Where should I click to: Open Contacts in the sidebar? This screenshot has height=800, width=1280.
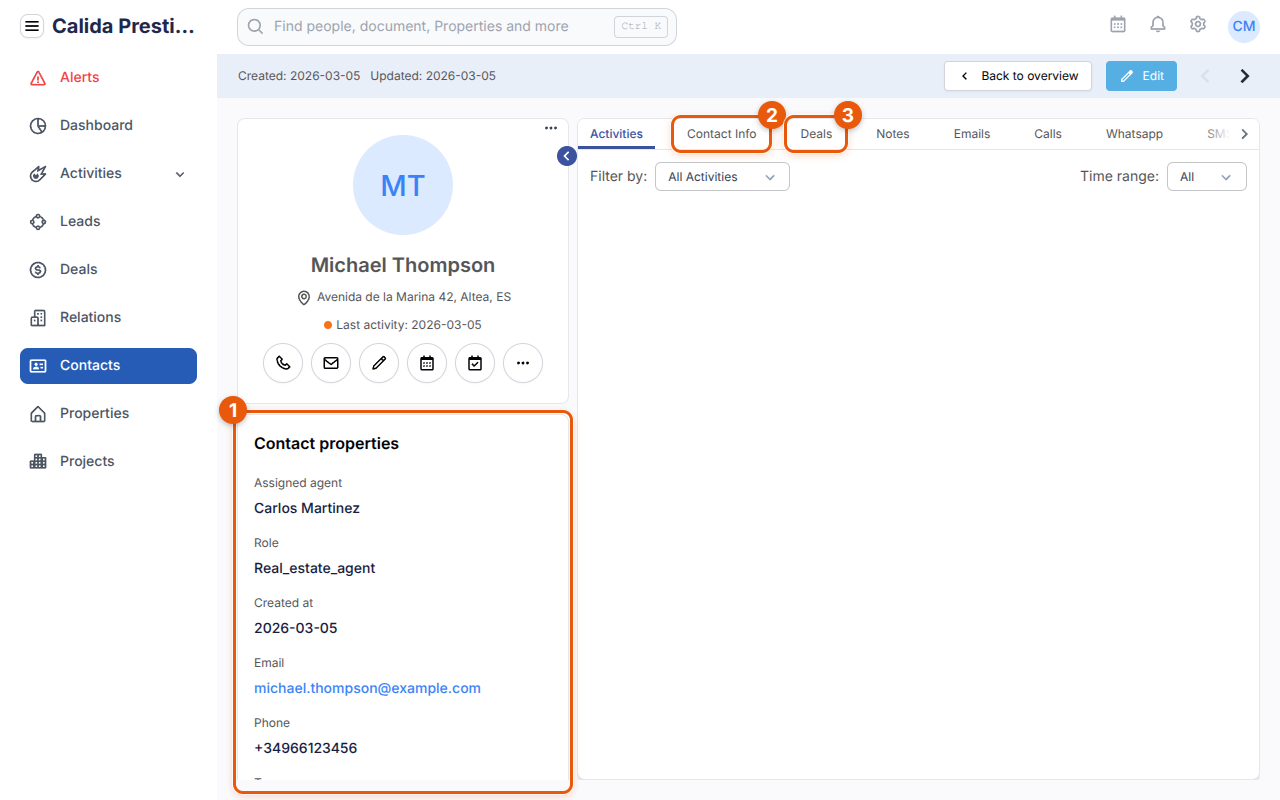[108, 365]
